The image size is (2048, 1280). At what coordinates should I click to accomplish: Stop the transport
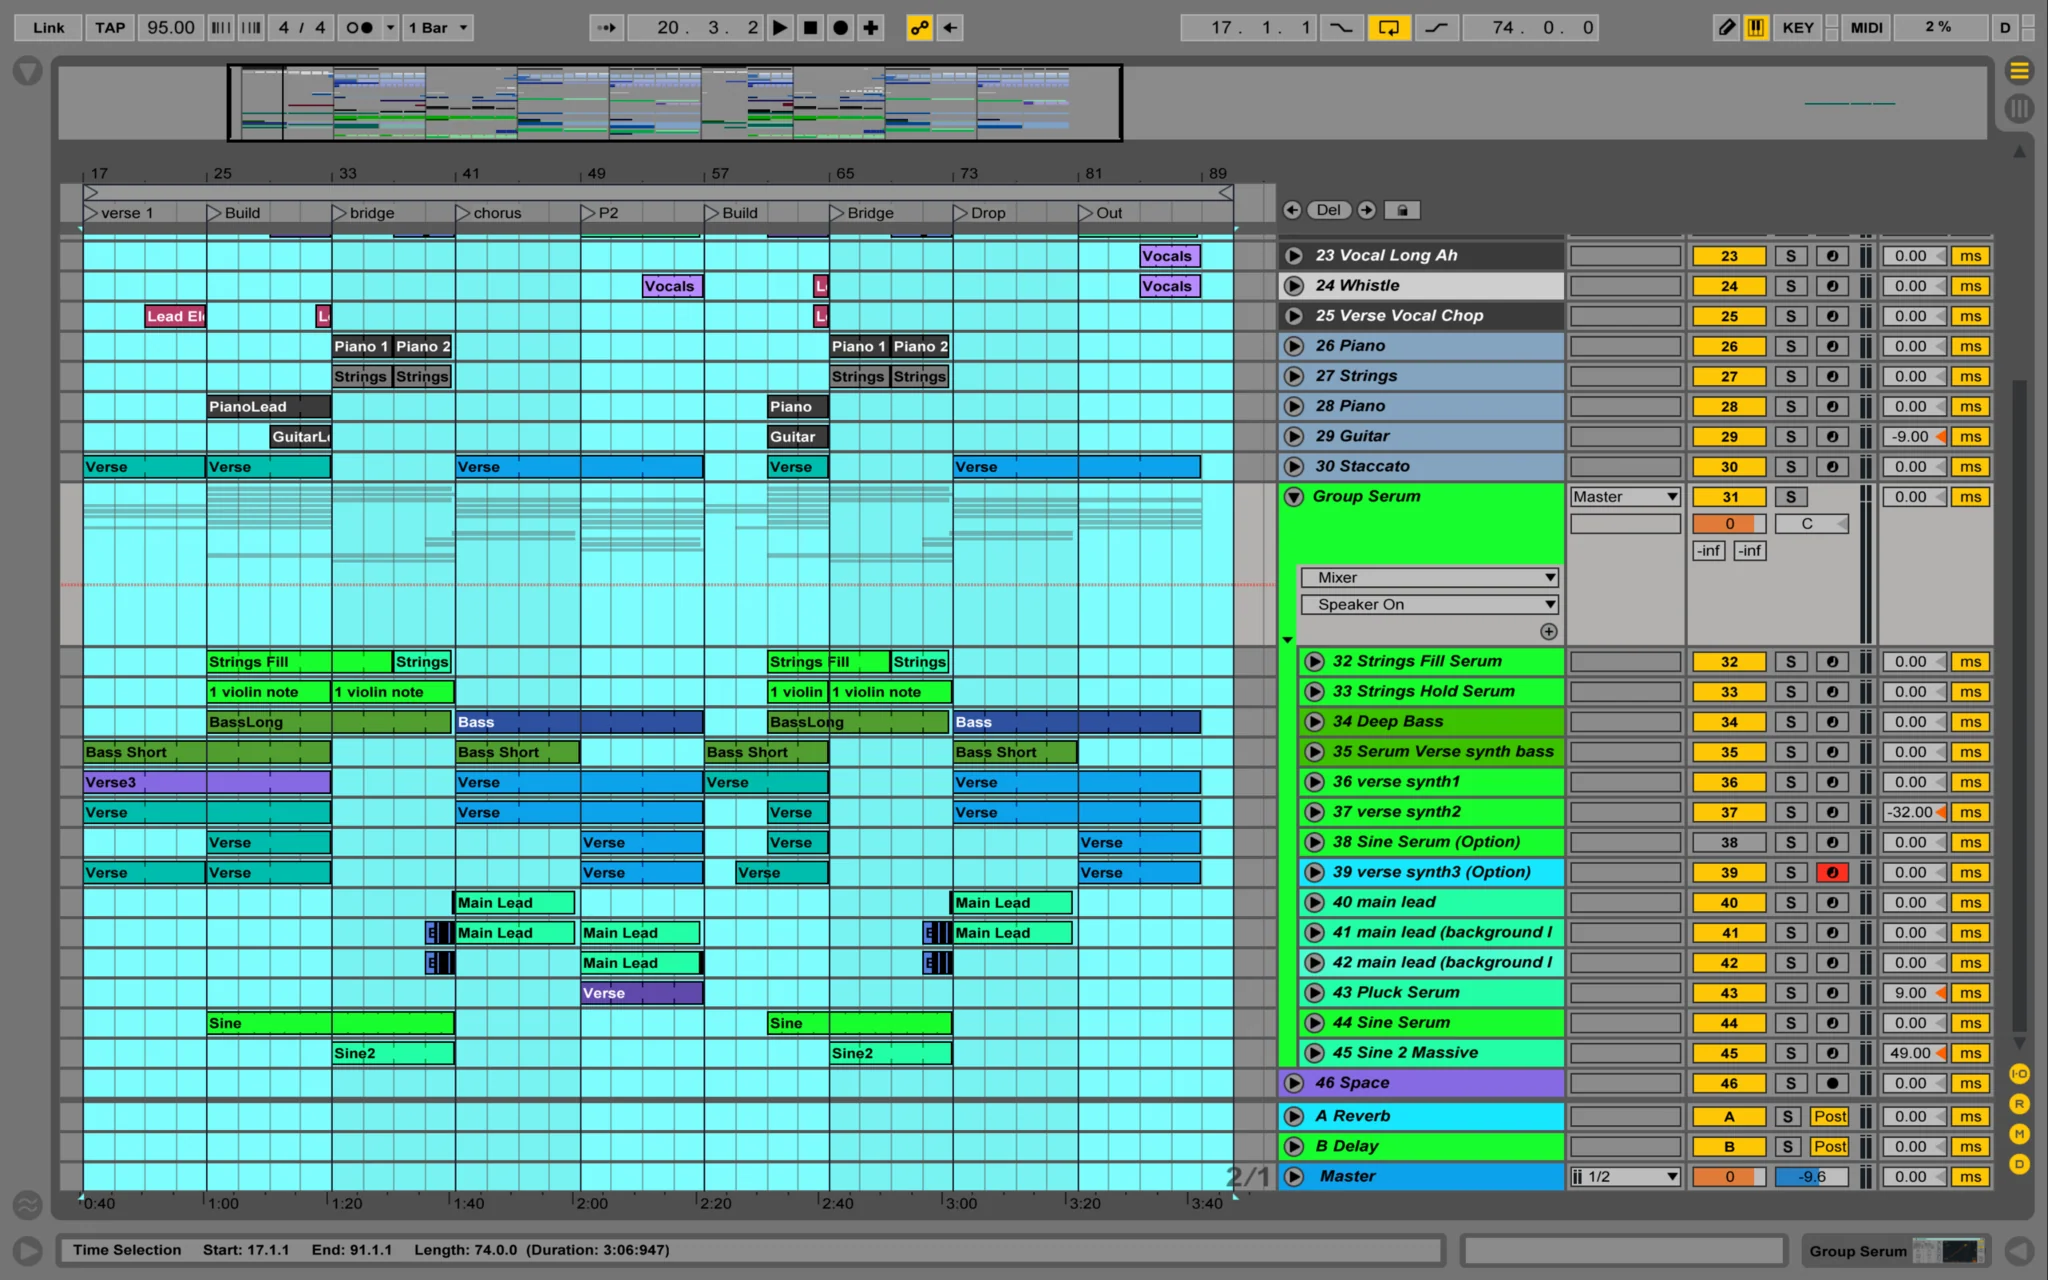[x=810, y=28]
